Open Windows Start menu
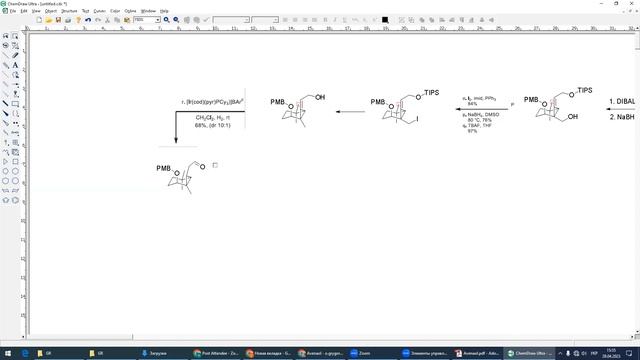The width and height of the screenshot is (640, 360). [7, 353]
